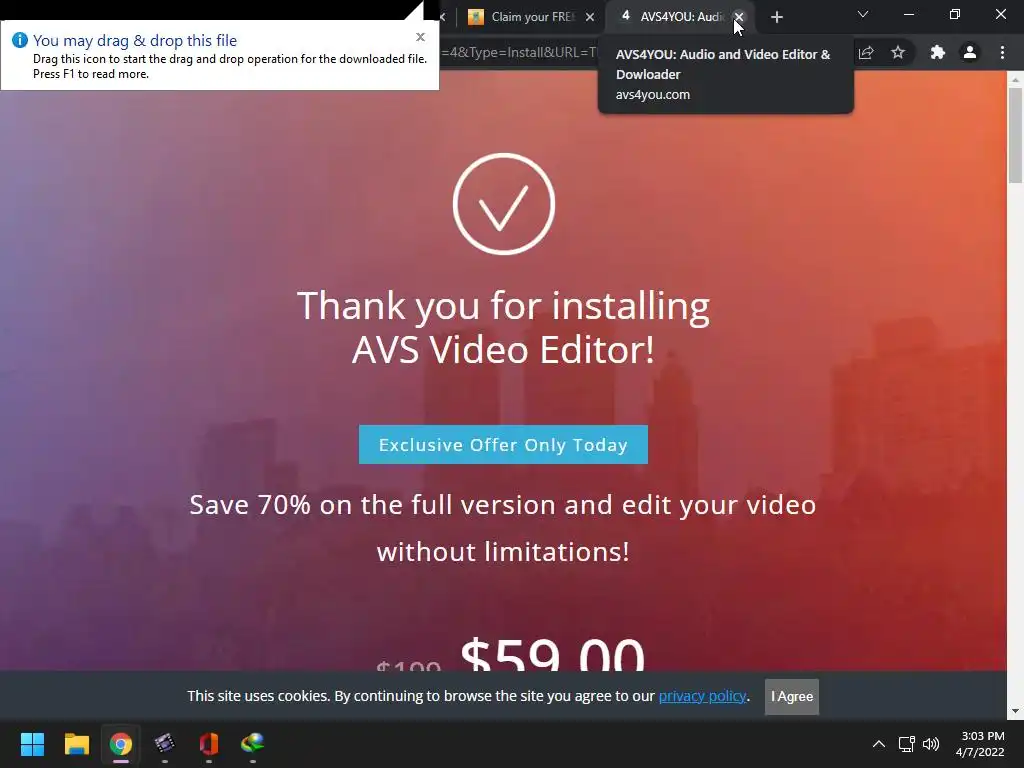
Task: Click the $59.00 price text
Action: (552, 653)
